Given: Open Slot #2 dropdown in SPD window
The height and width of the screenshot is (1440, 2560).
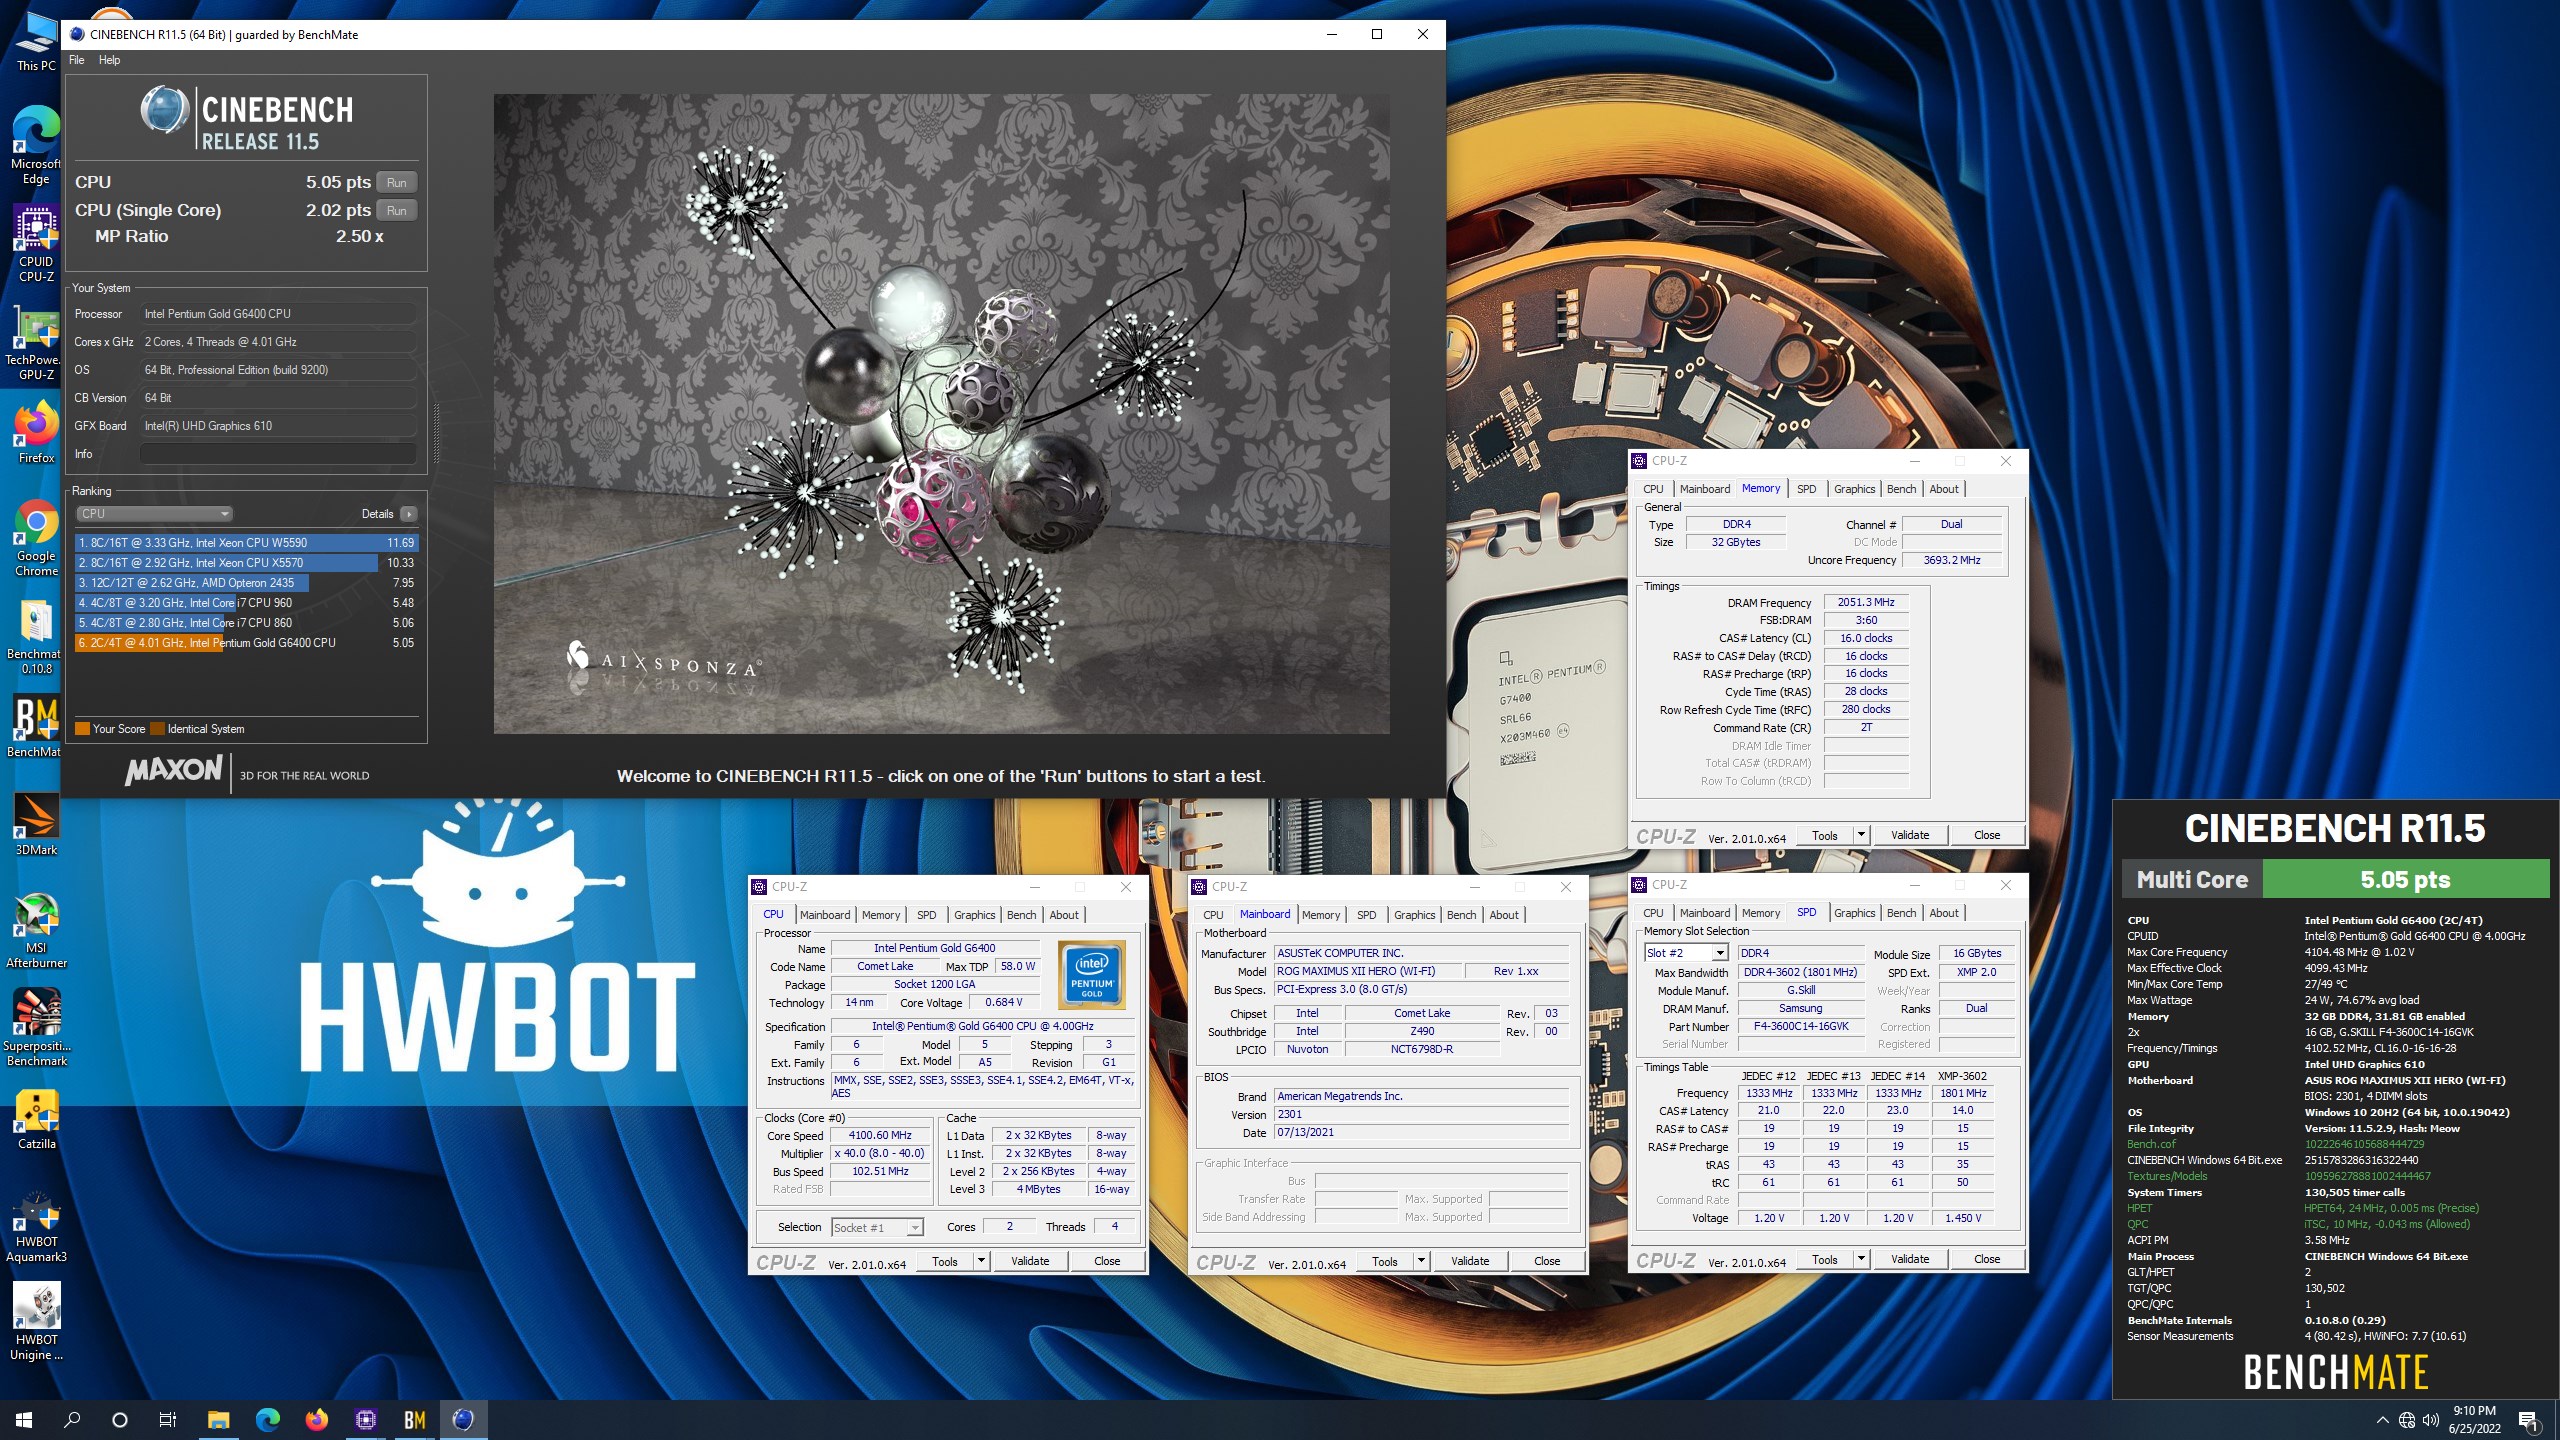Looking at the screenshot, I should pos(1685,953).
